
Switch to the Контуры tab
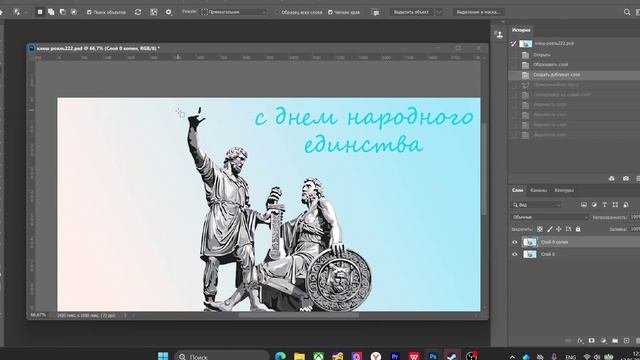(x=564, y=190)
